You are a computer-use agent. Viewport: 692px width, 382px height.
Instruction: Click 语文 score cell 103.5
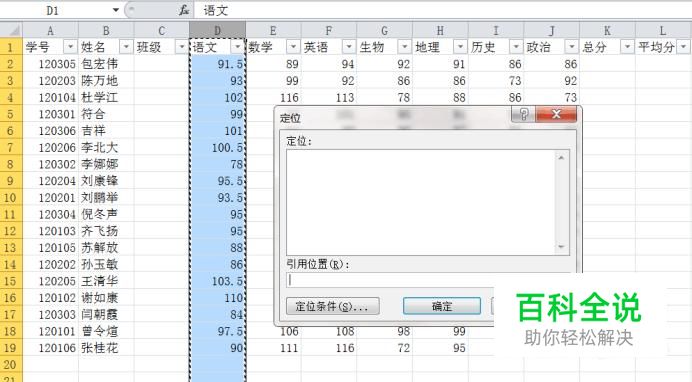[218, 281]
